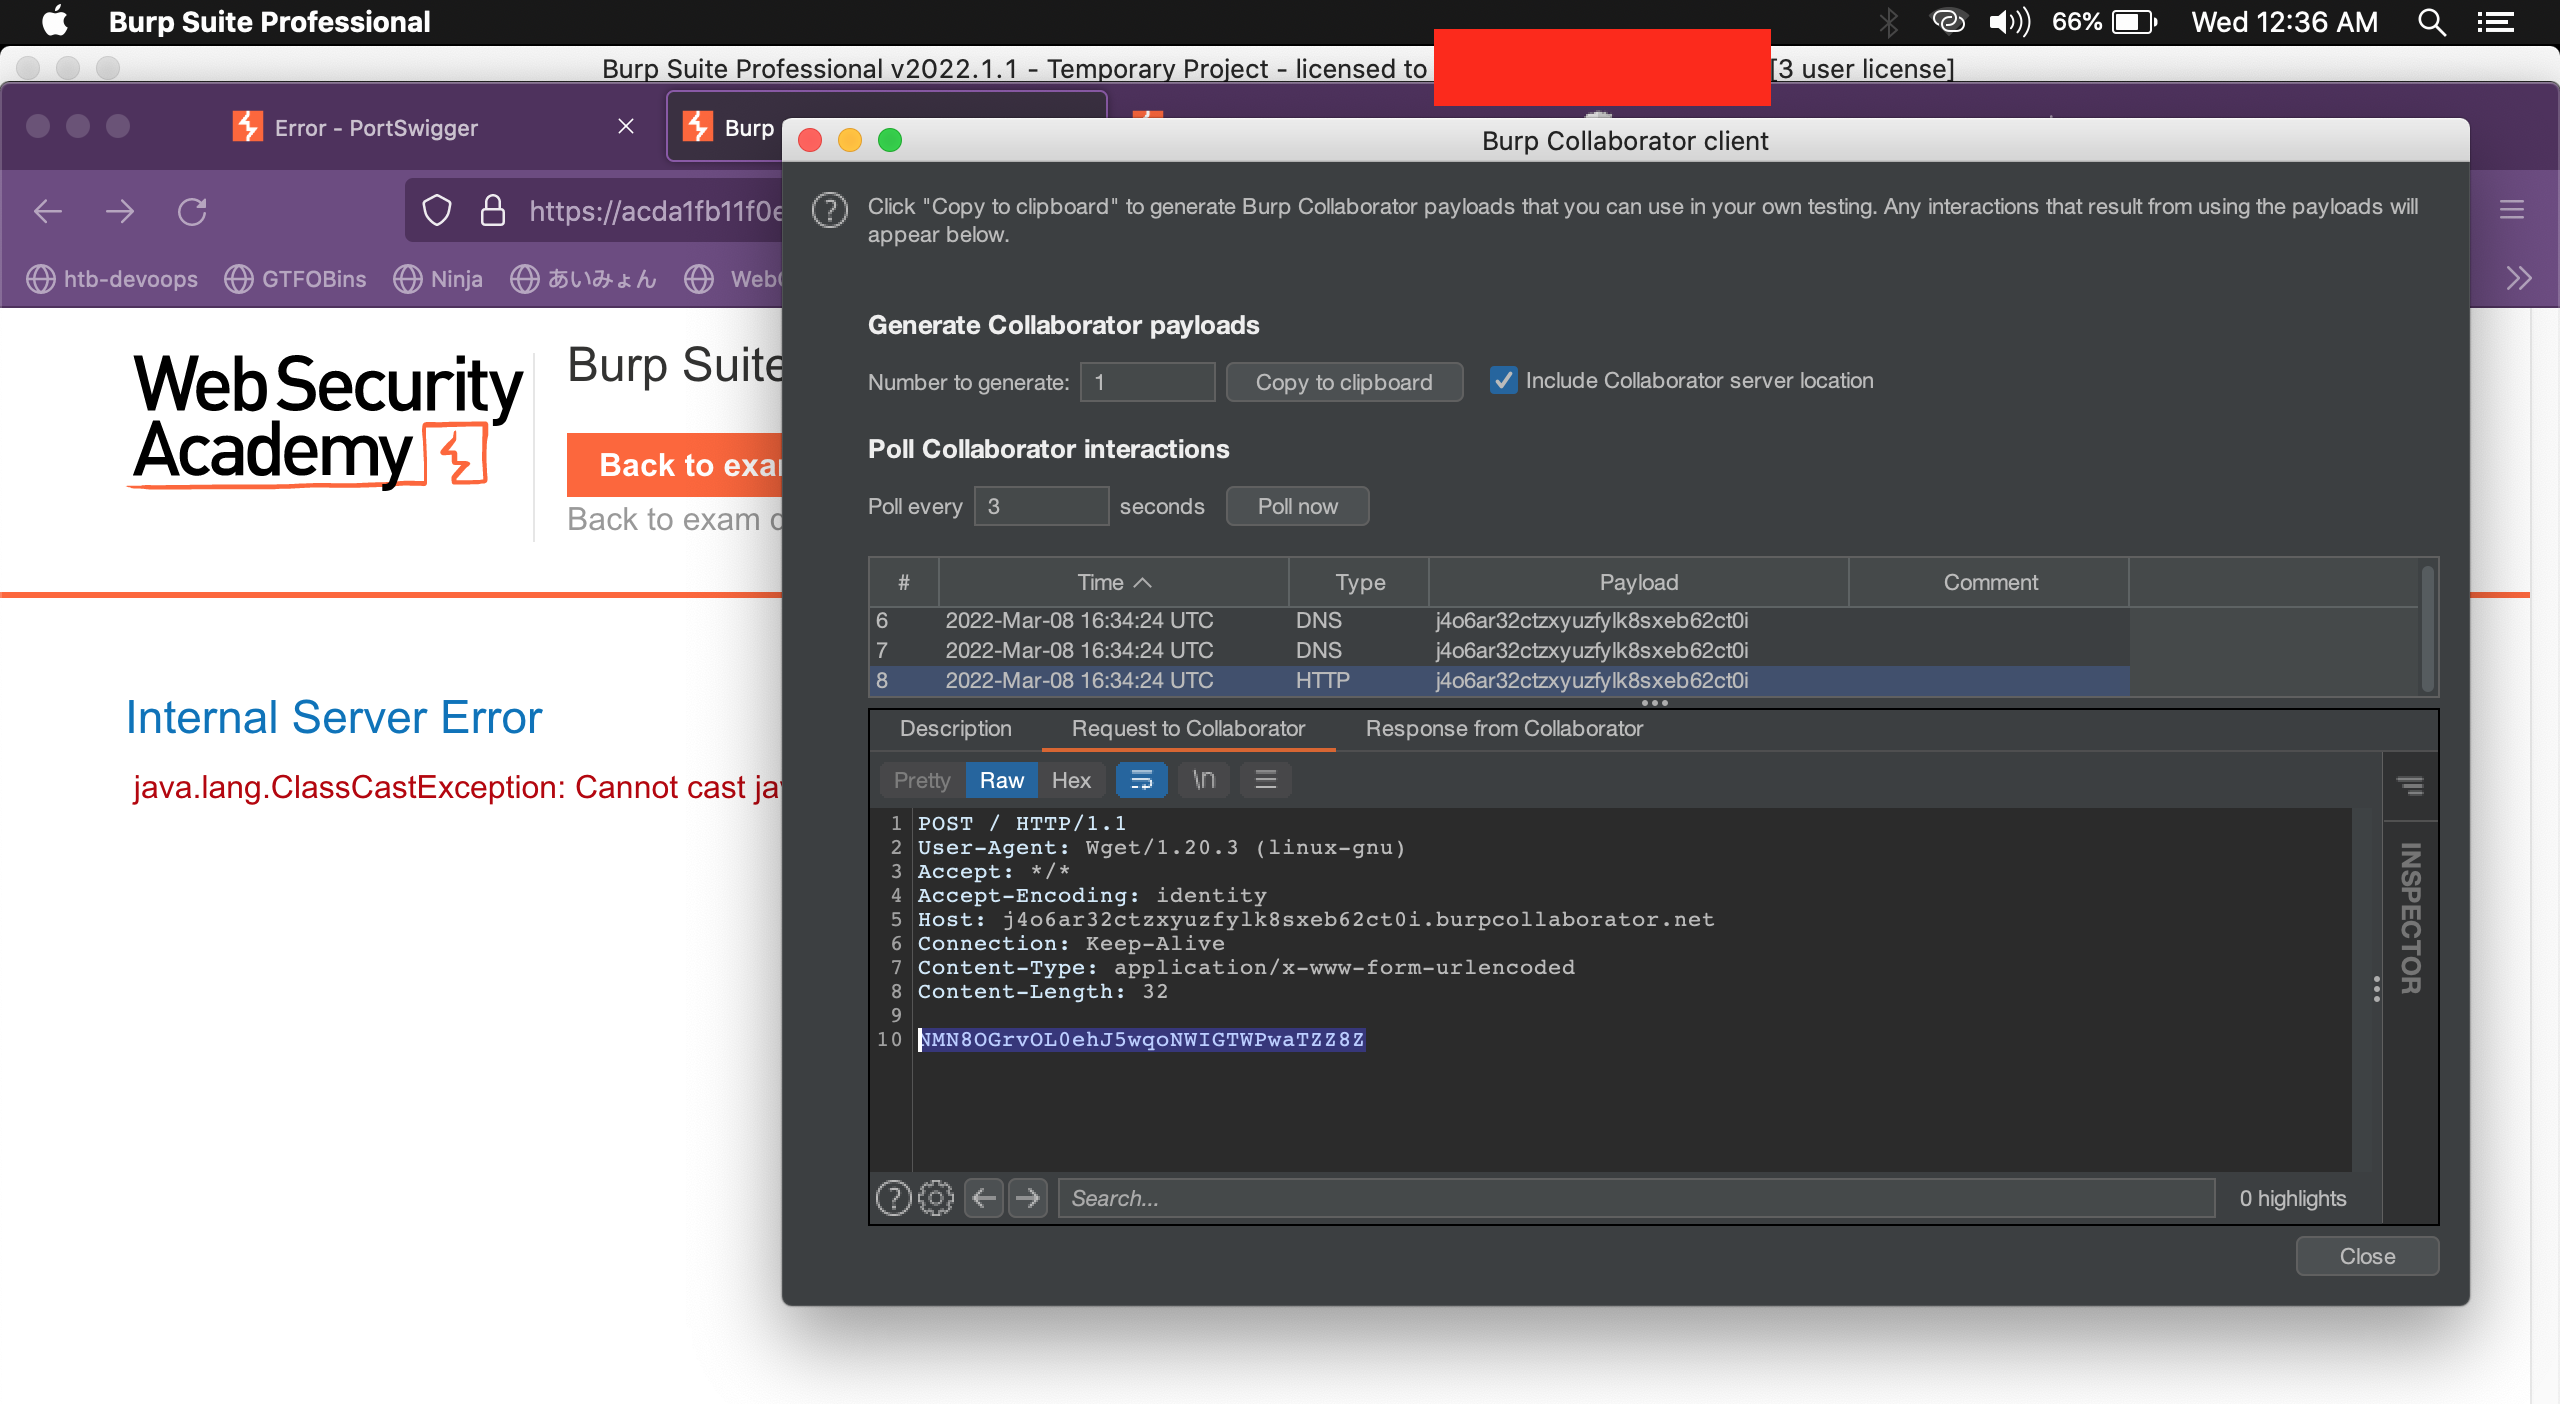
Task: Select Raw view
Action: pos(1001,780)
